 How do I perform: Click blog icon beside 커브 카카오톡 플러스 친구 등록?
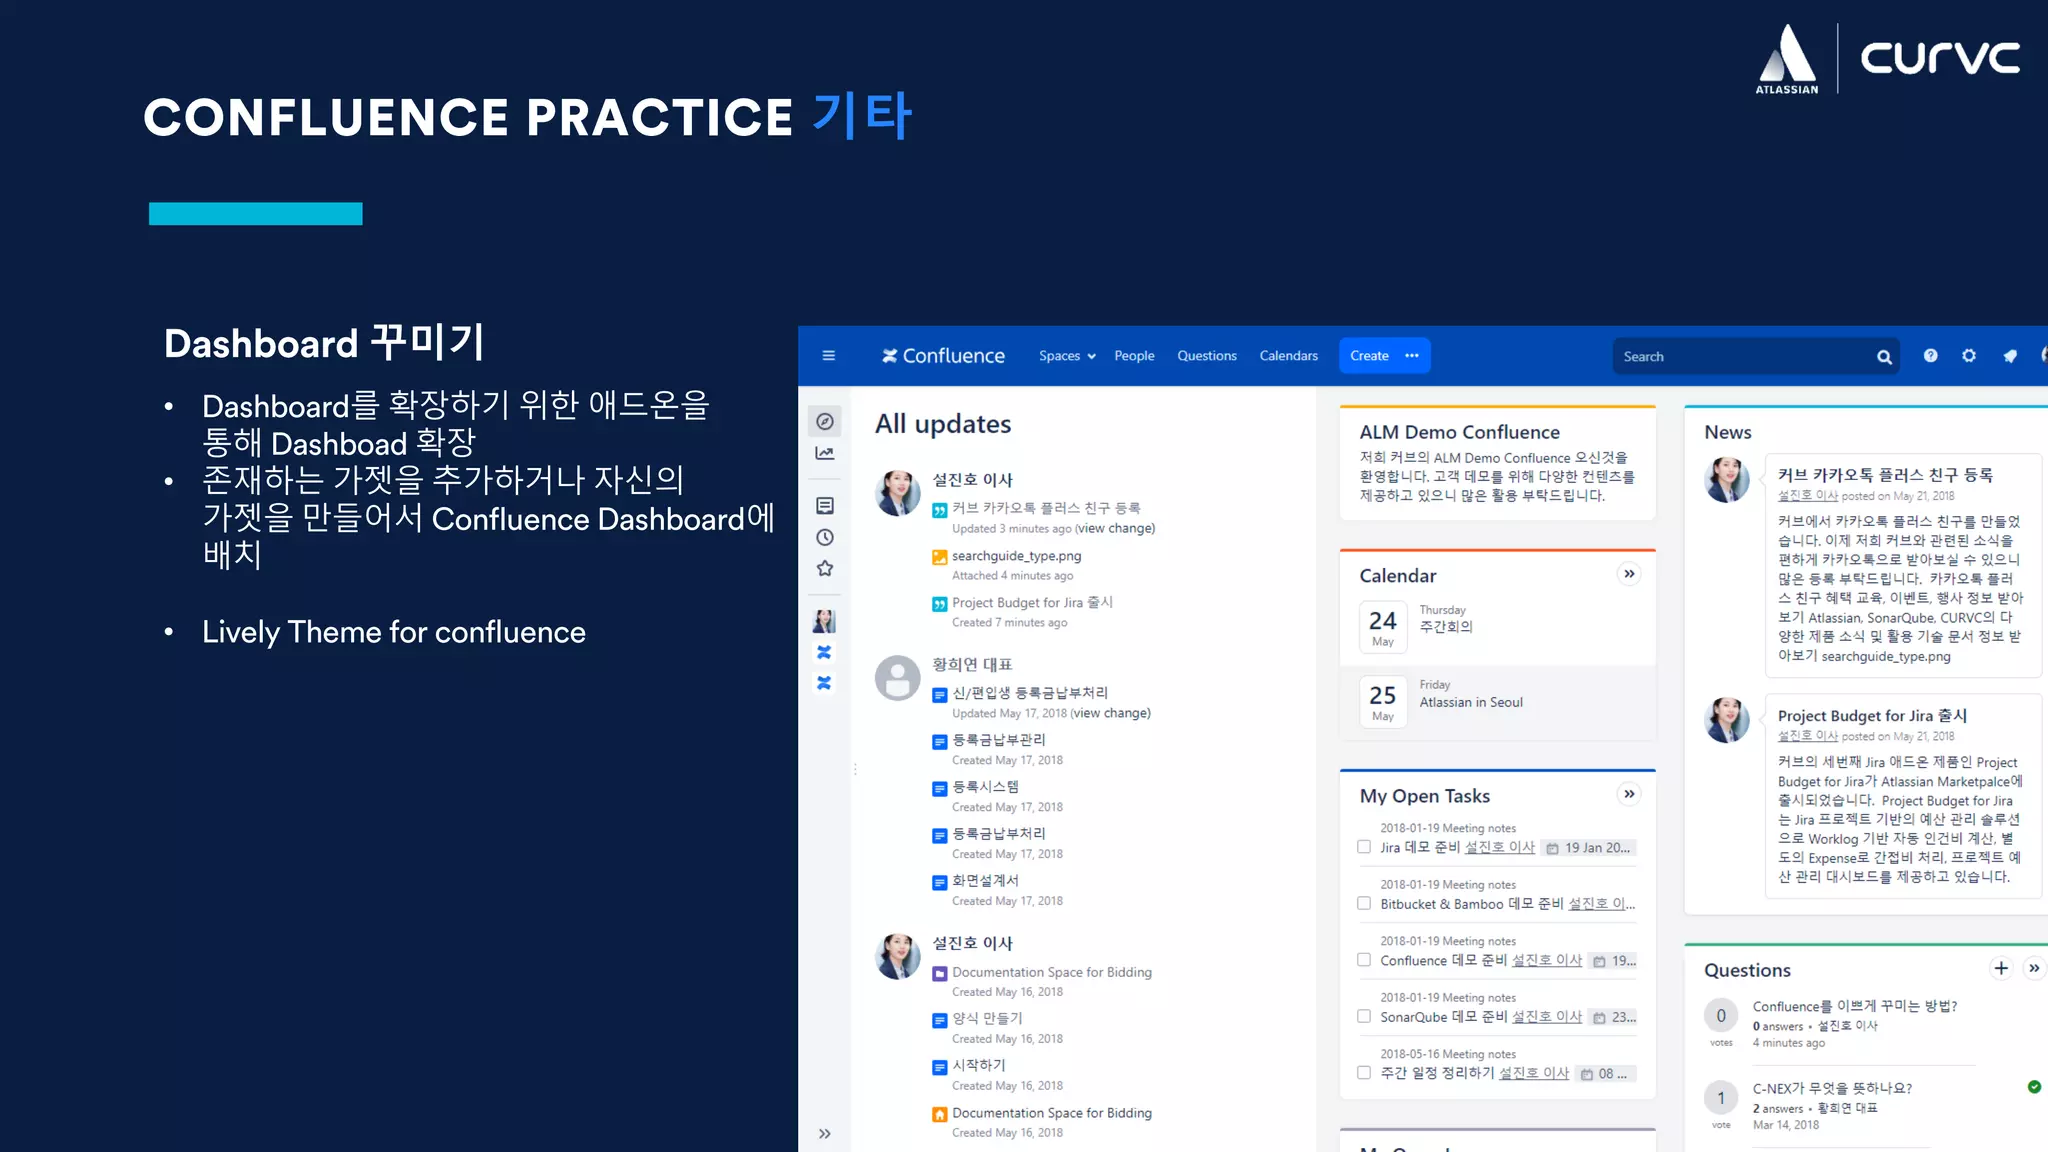(940, 510)
